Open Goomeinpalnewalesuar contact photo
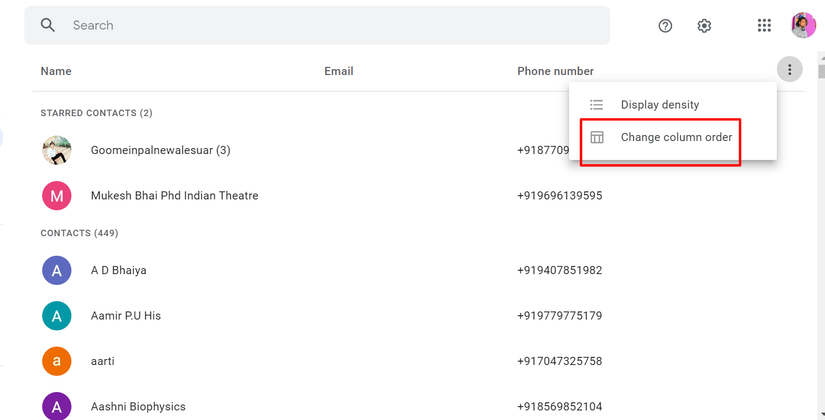The width and height of the screenshot is (825, 420). pos(57,150)
